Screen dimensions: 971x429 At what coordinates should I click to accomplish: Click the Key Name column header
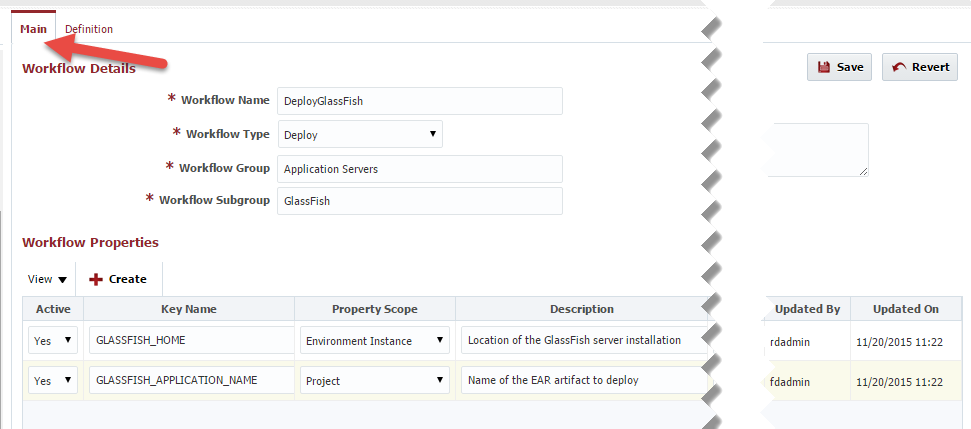(x=189, y=309)
